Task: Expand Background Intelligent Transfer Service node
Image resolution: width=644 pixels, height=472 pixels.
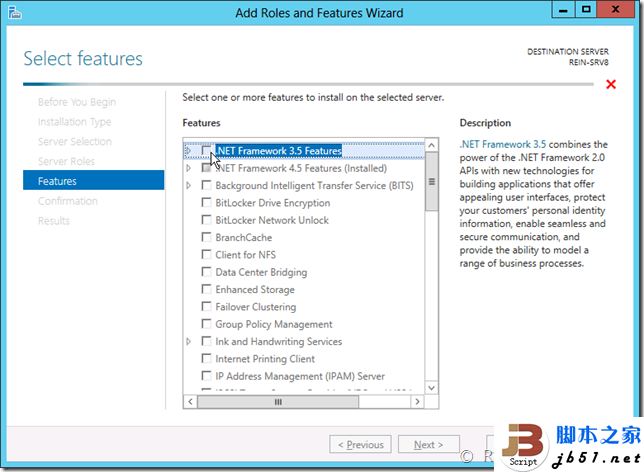Action: [x=189, y=186]
